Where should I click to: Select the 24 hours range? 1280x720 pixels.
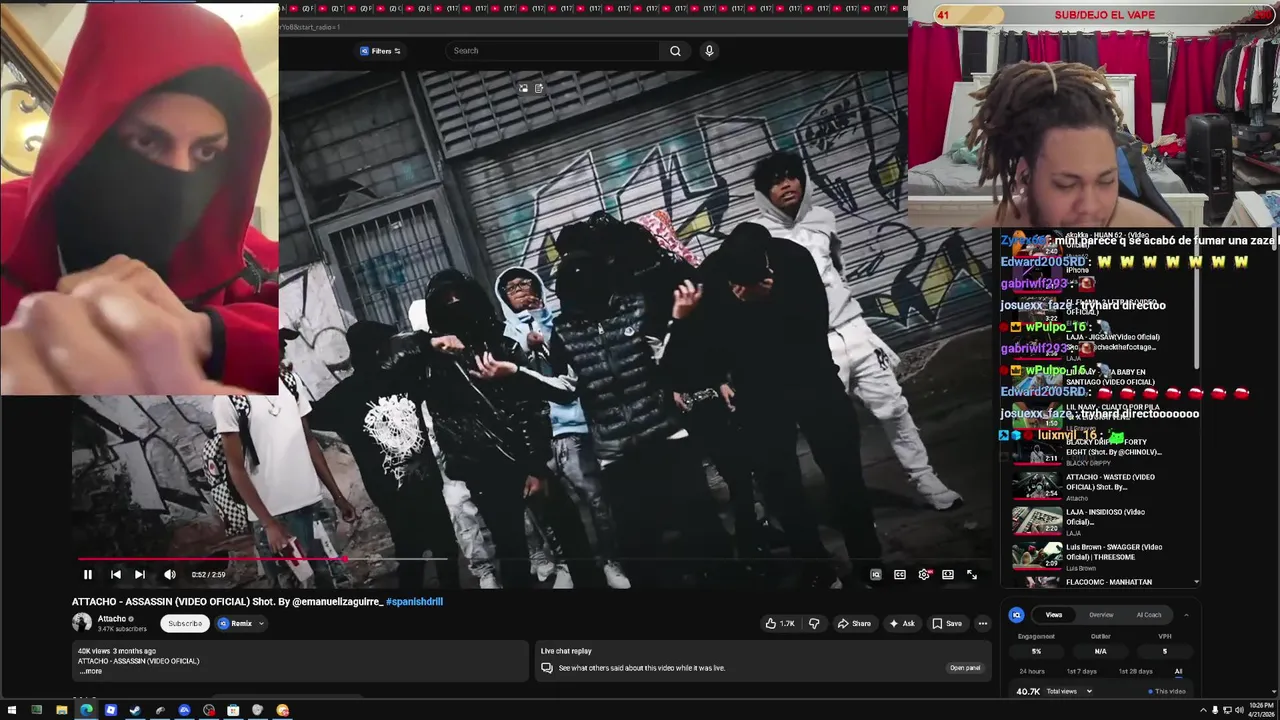pos(1032,671)
